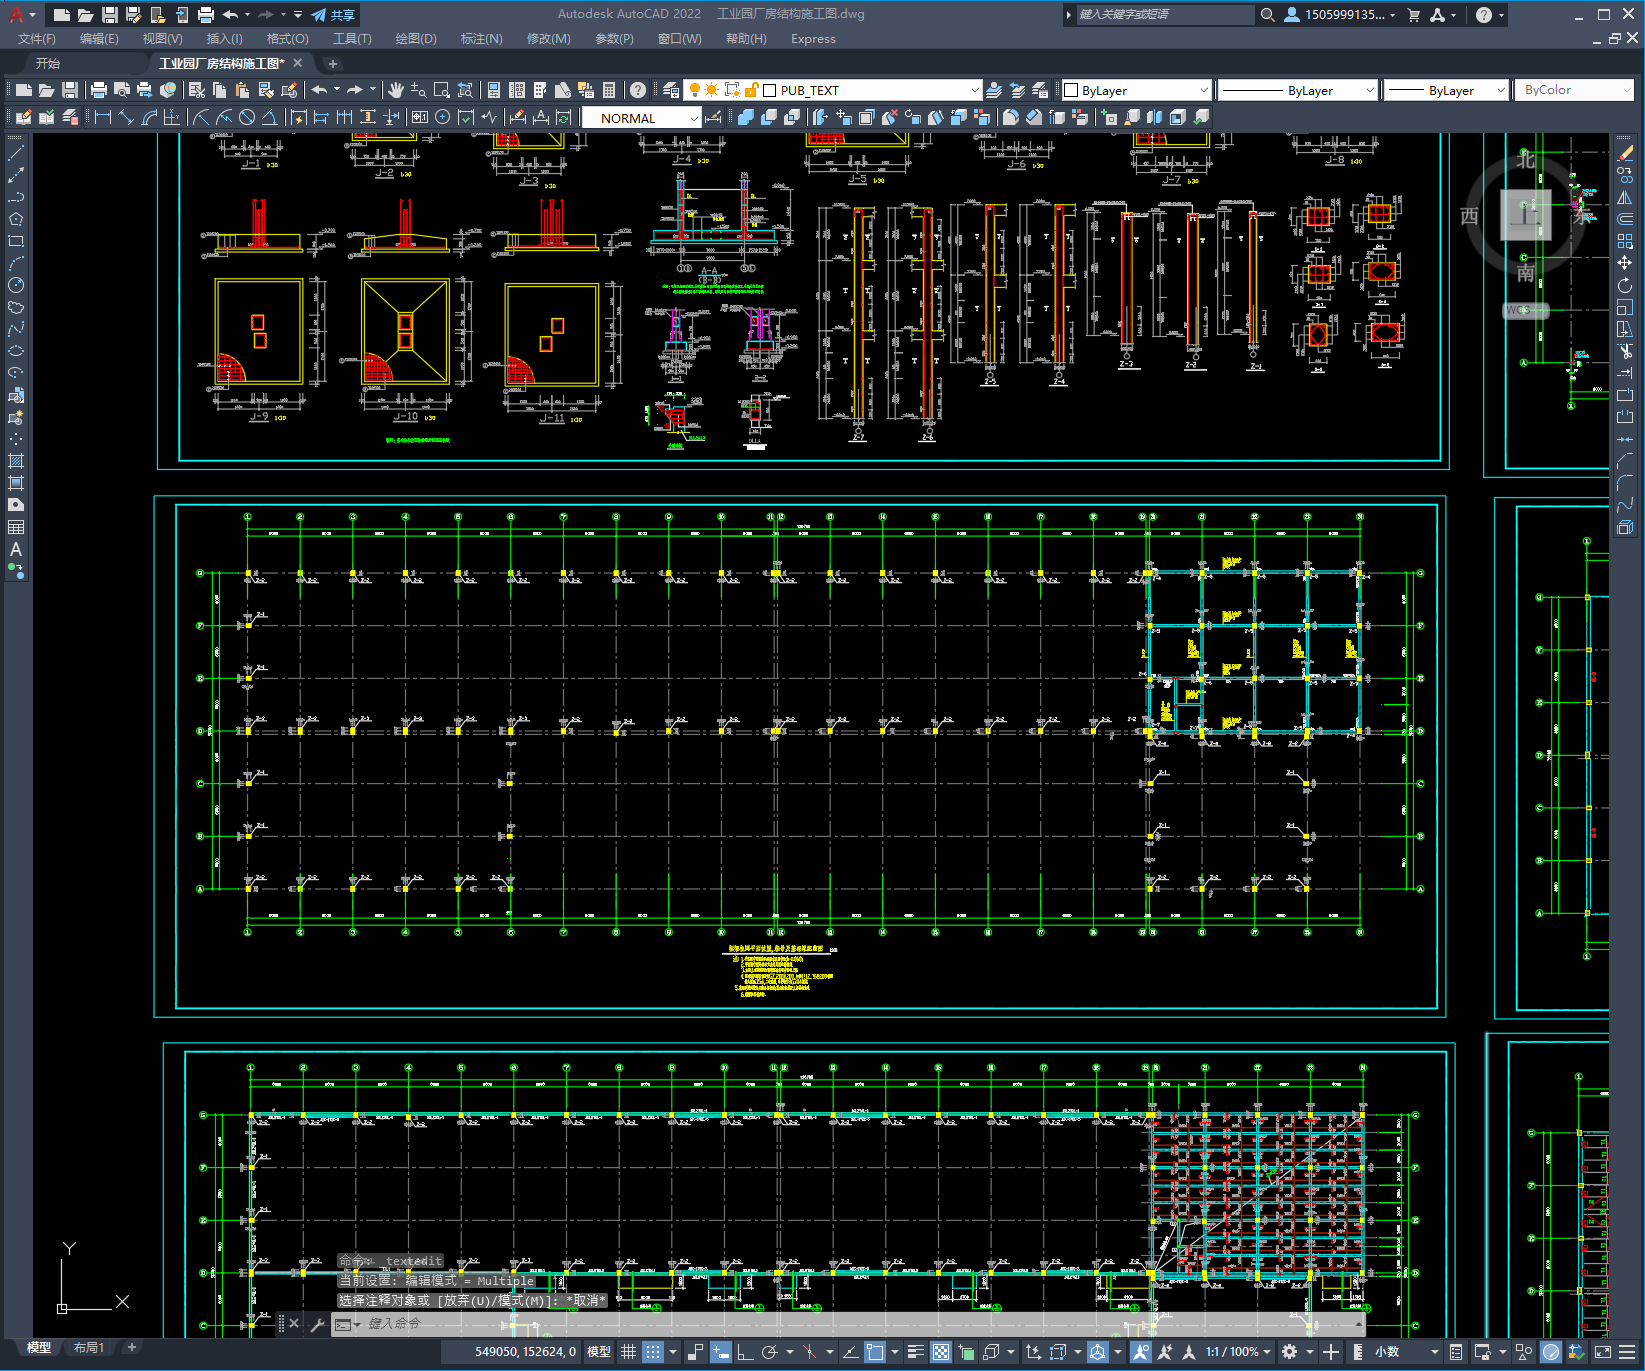
Task: Open the units 小数 dropdown in status bar
Action: [x=1405, y=1352]
